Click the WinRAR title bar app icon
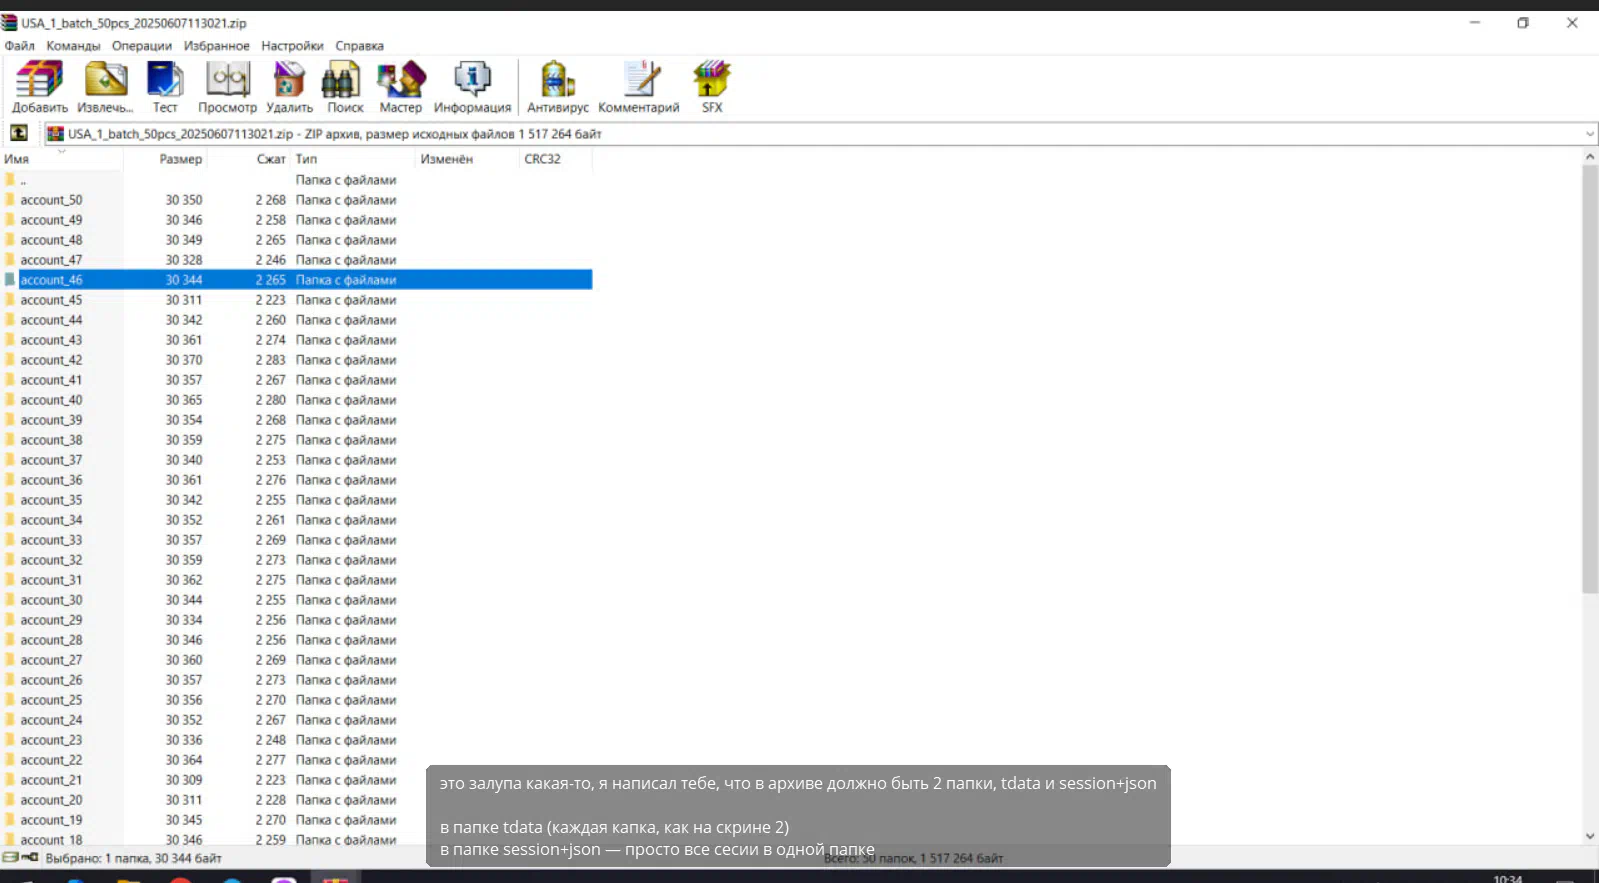Screen dimensions: 1599x883 [9, 23]
